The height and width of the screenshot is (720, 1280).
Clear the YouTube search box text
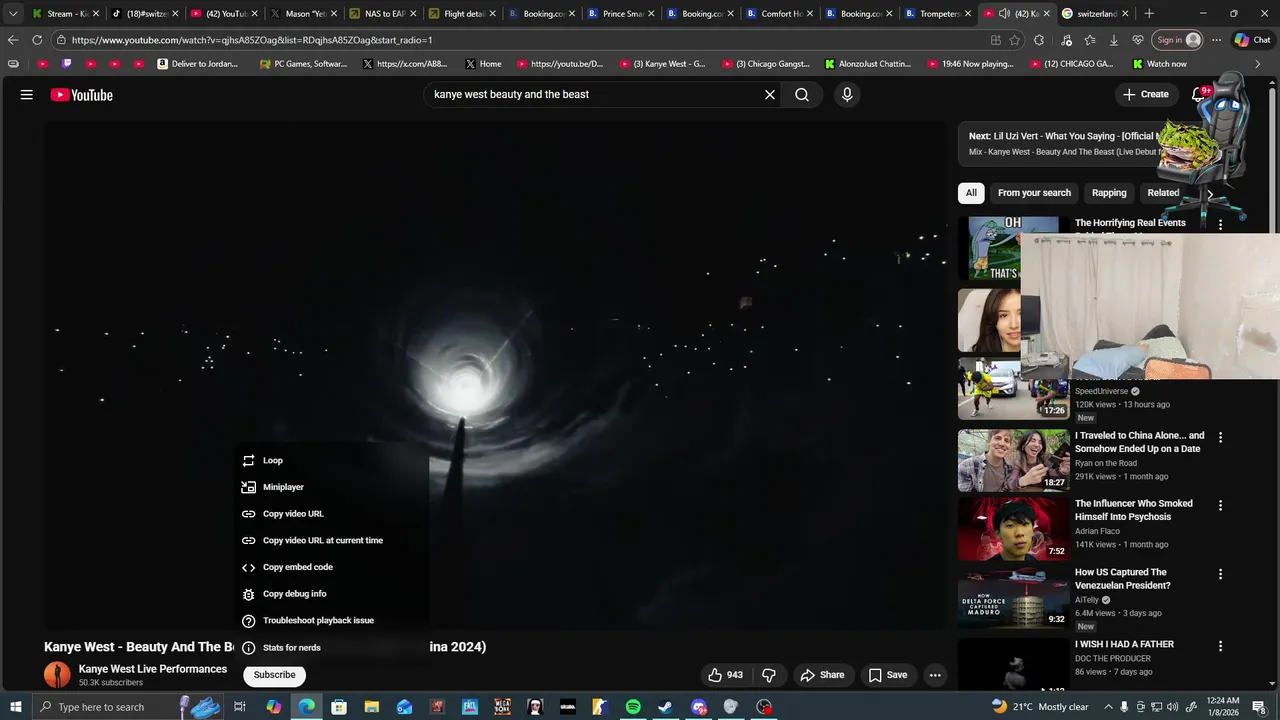click(x=770, y=95)
